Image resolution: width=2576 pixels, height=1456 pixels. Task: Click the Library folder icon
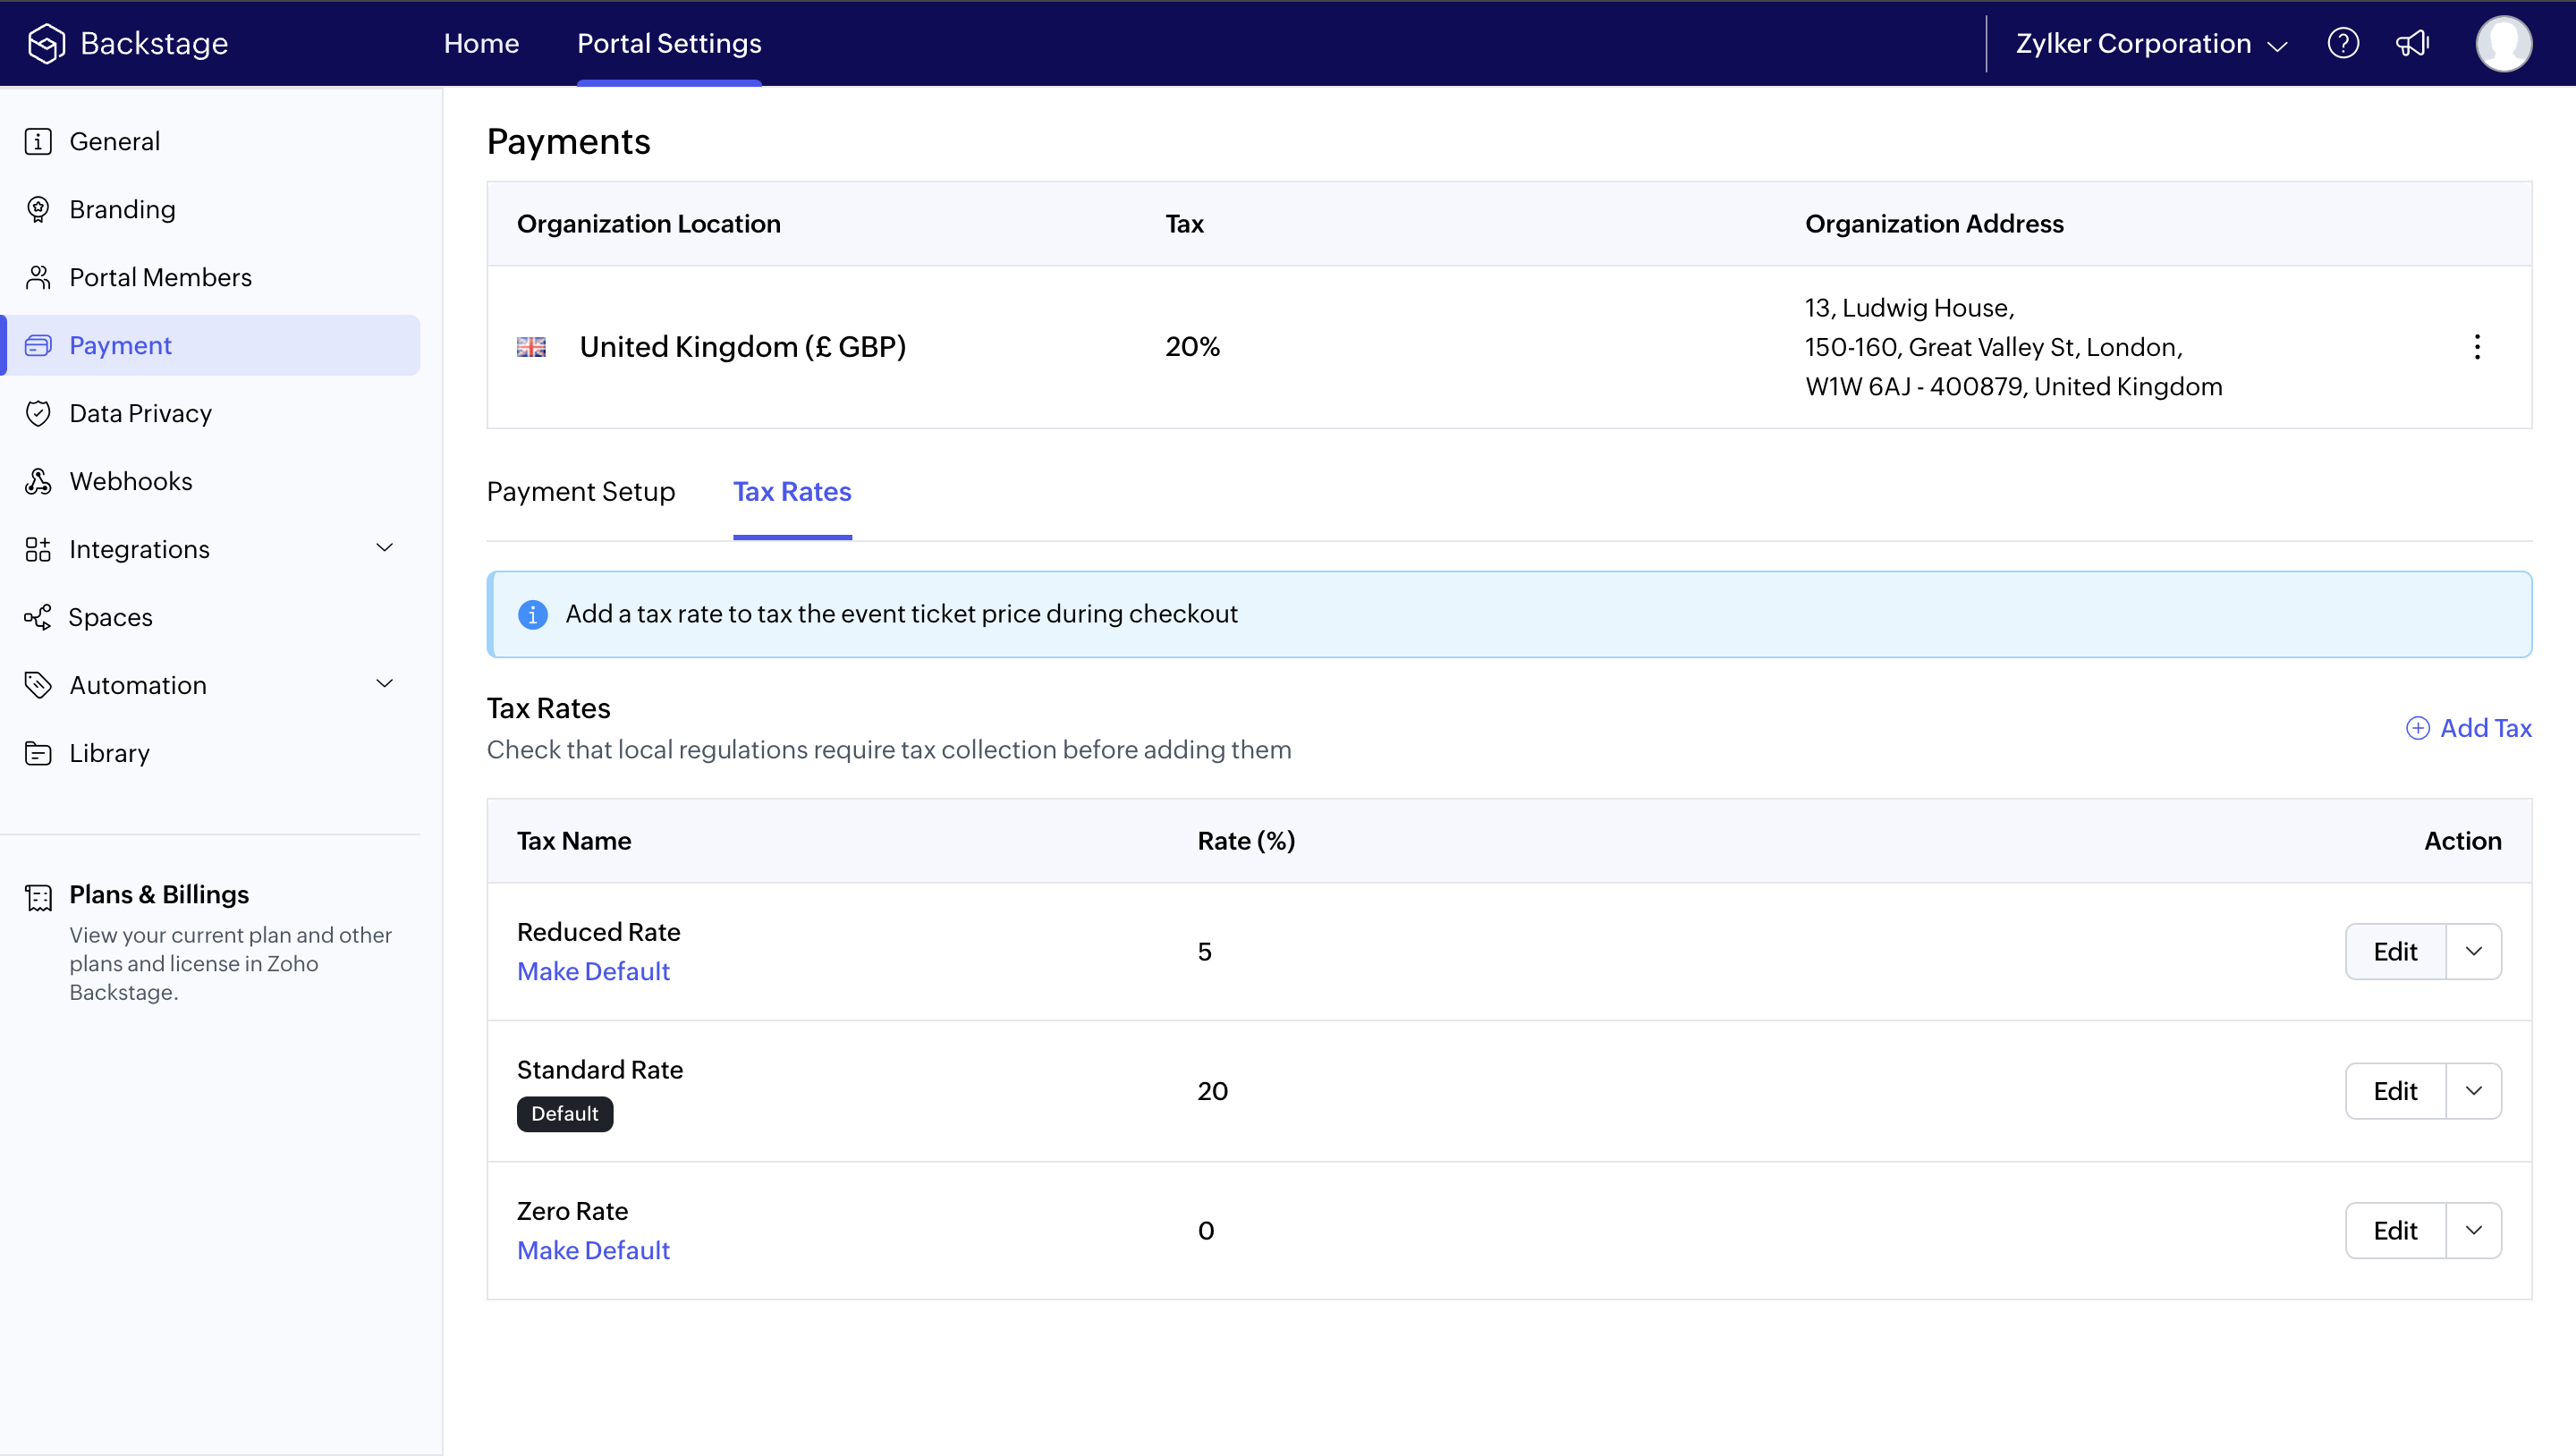pyautogui.click(x=38, y=753)
